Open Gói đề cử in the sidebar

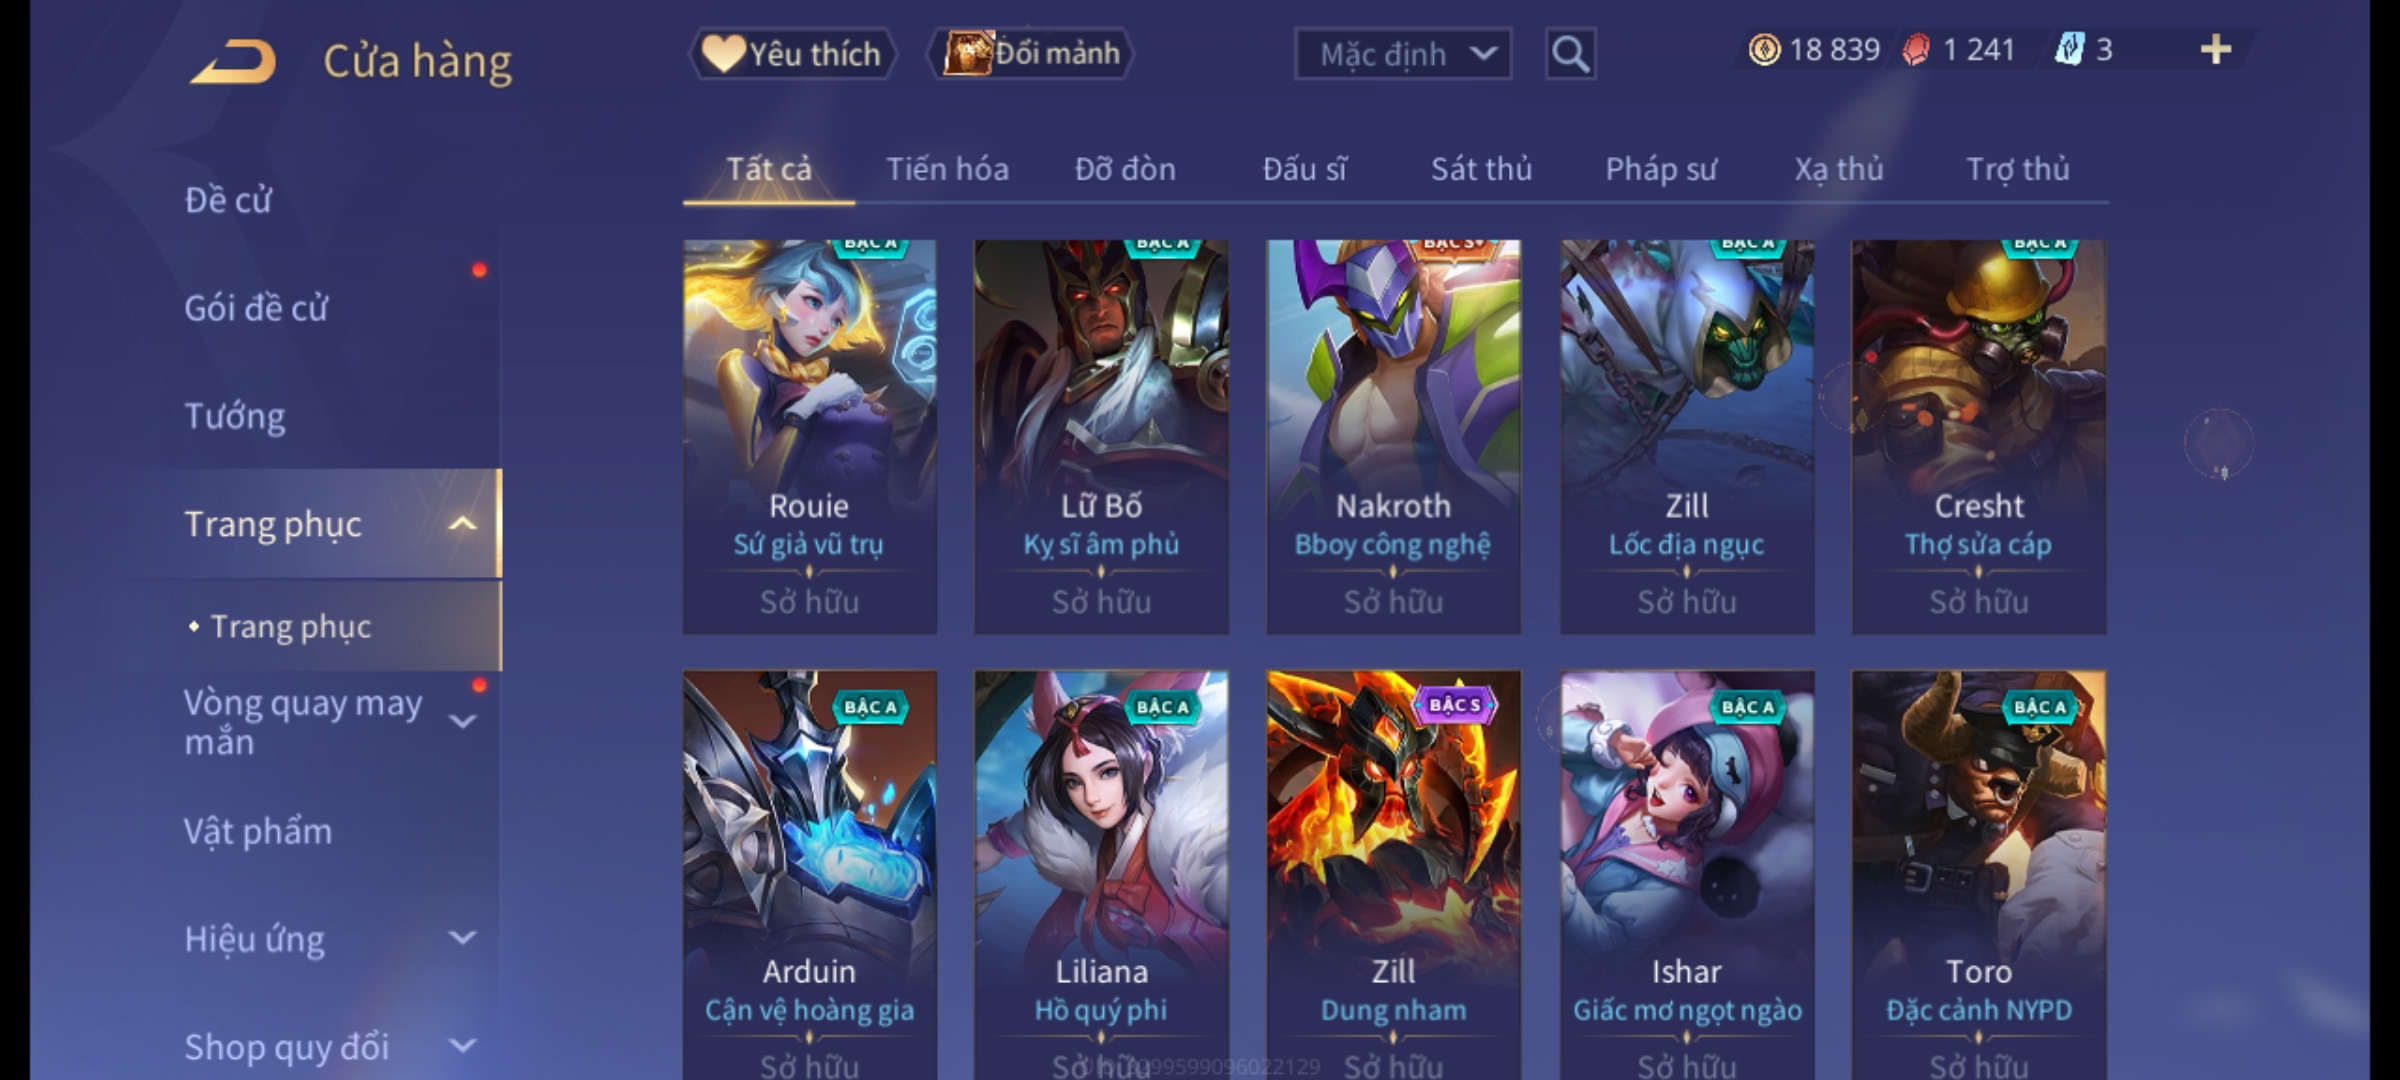pyautogui.click(x=256, y=308)
